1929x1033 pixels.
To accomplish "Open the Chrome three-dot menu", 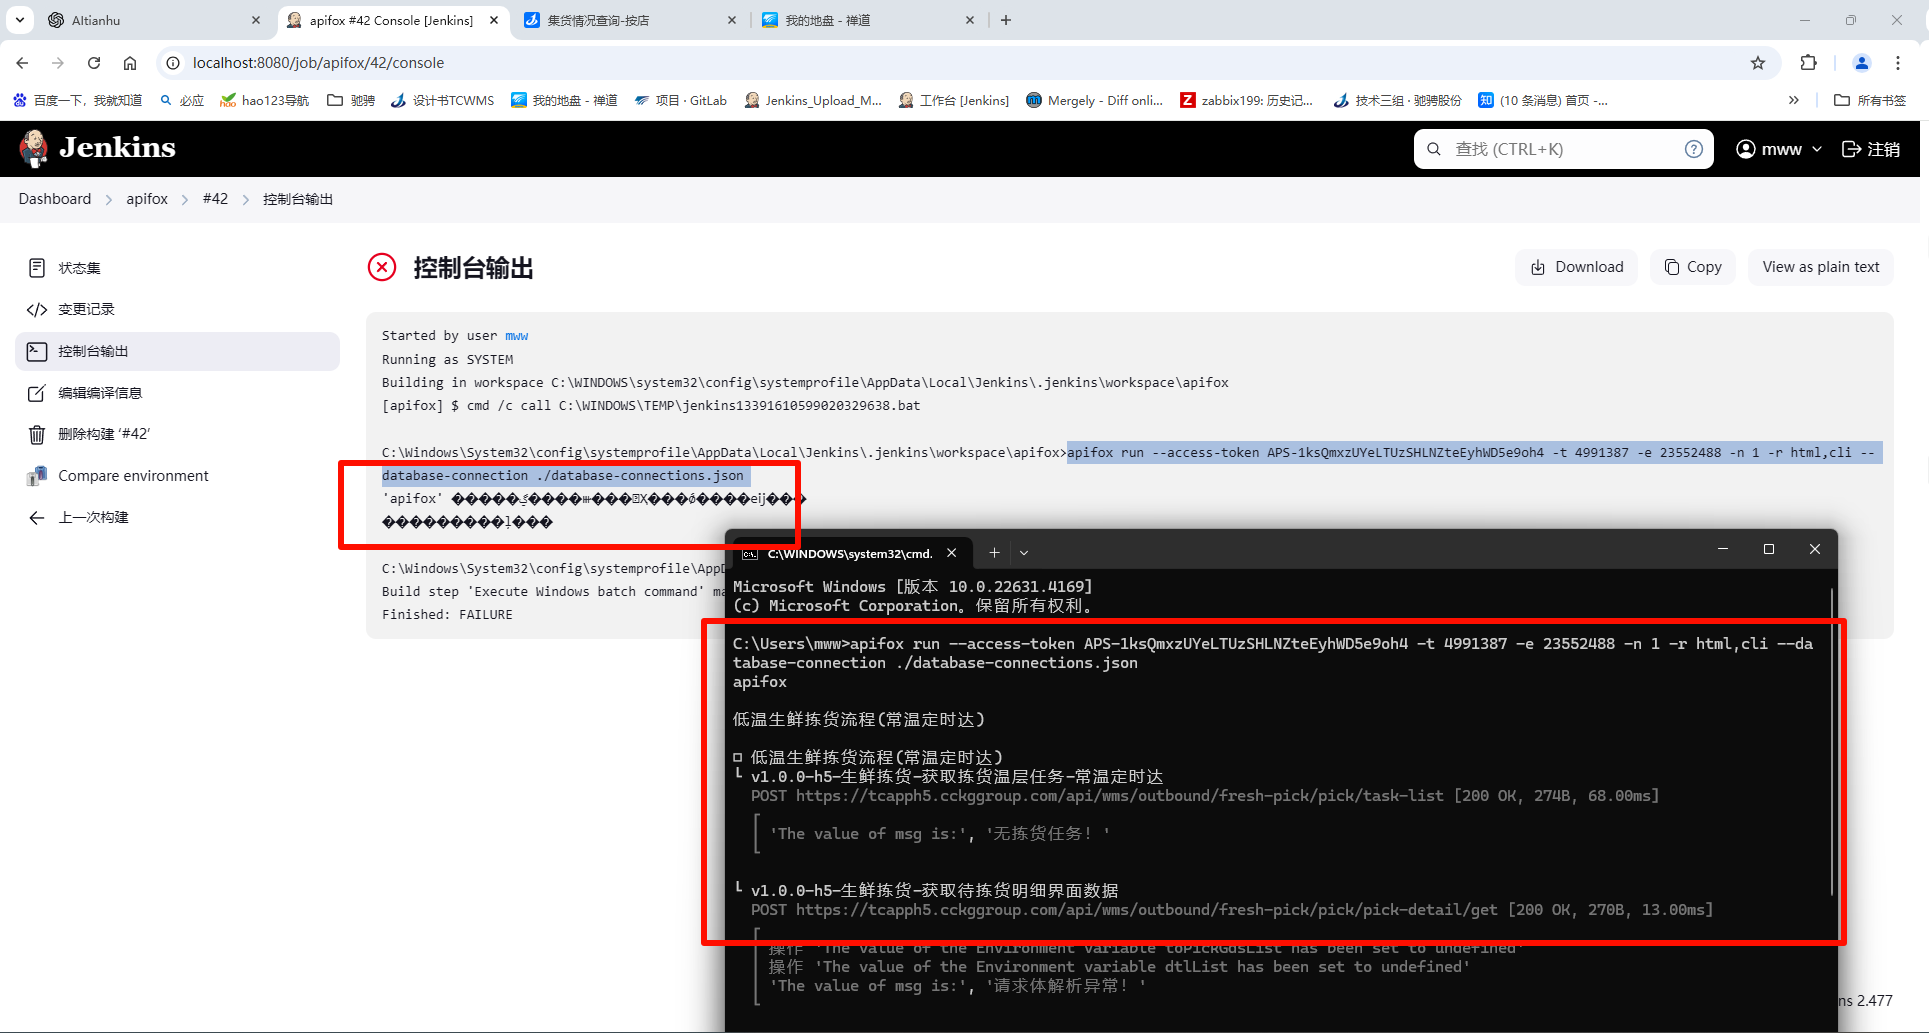I will 1898,63.
